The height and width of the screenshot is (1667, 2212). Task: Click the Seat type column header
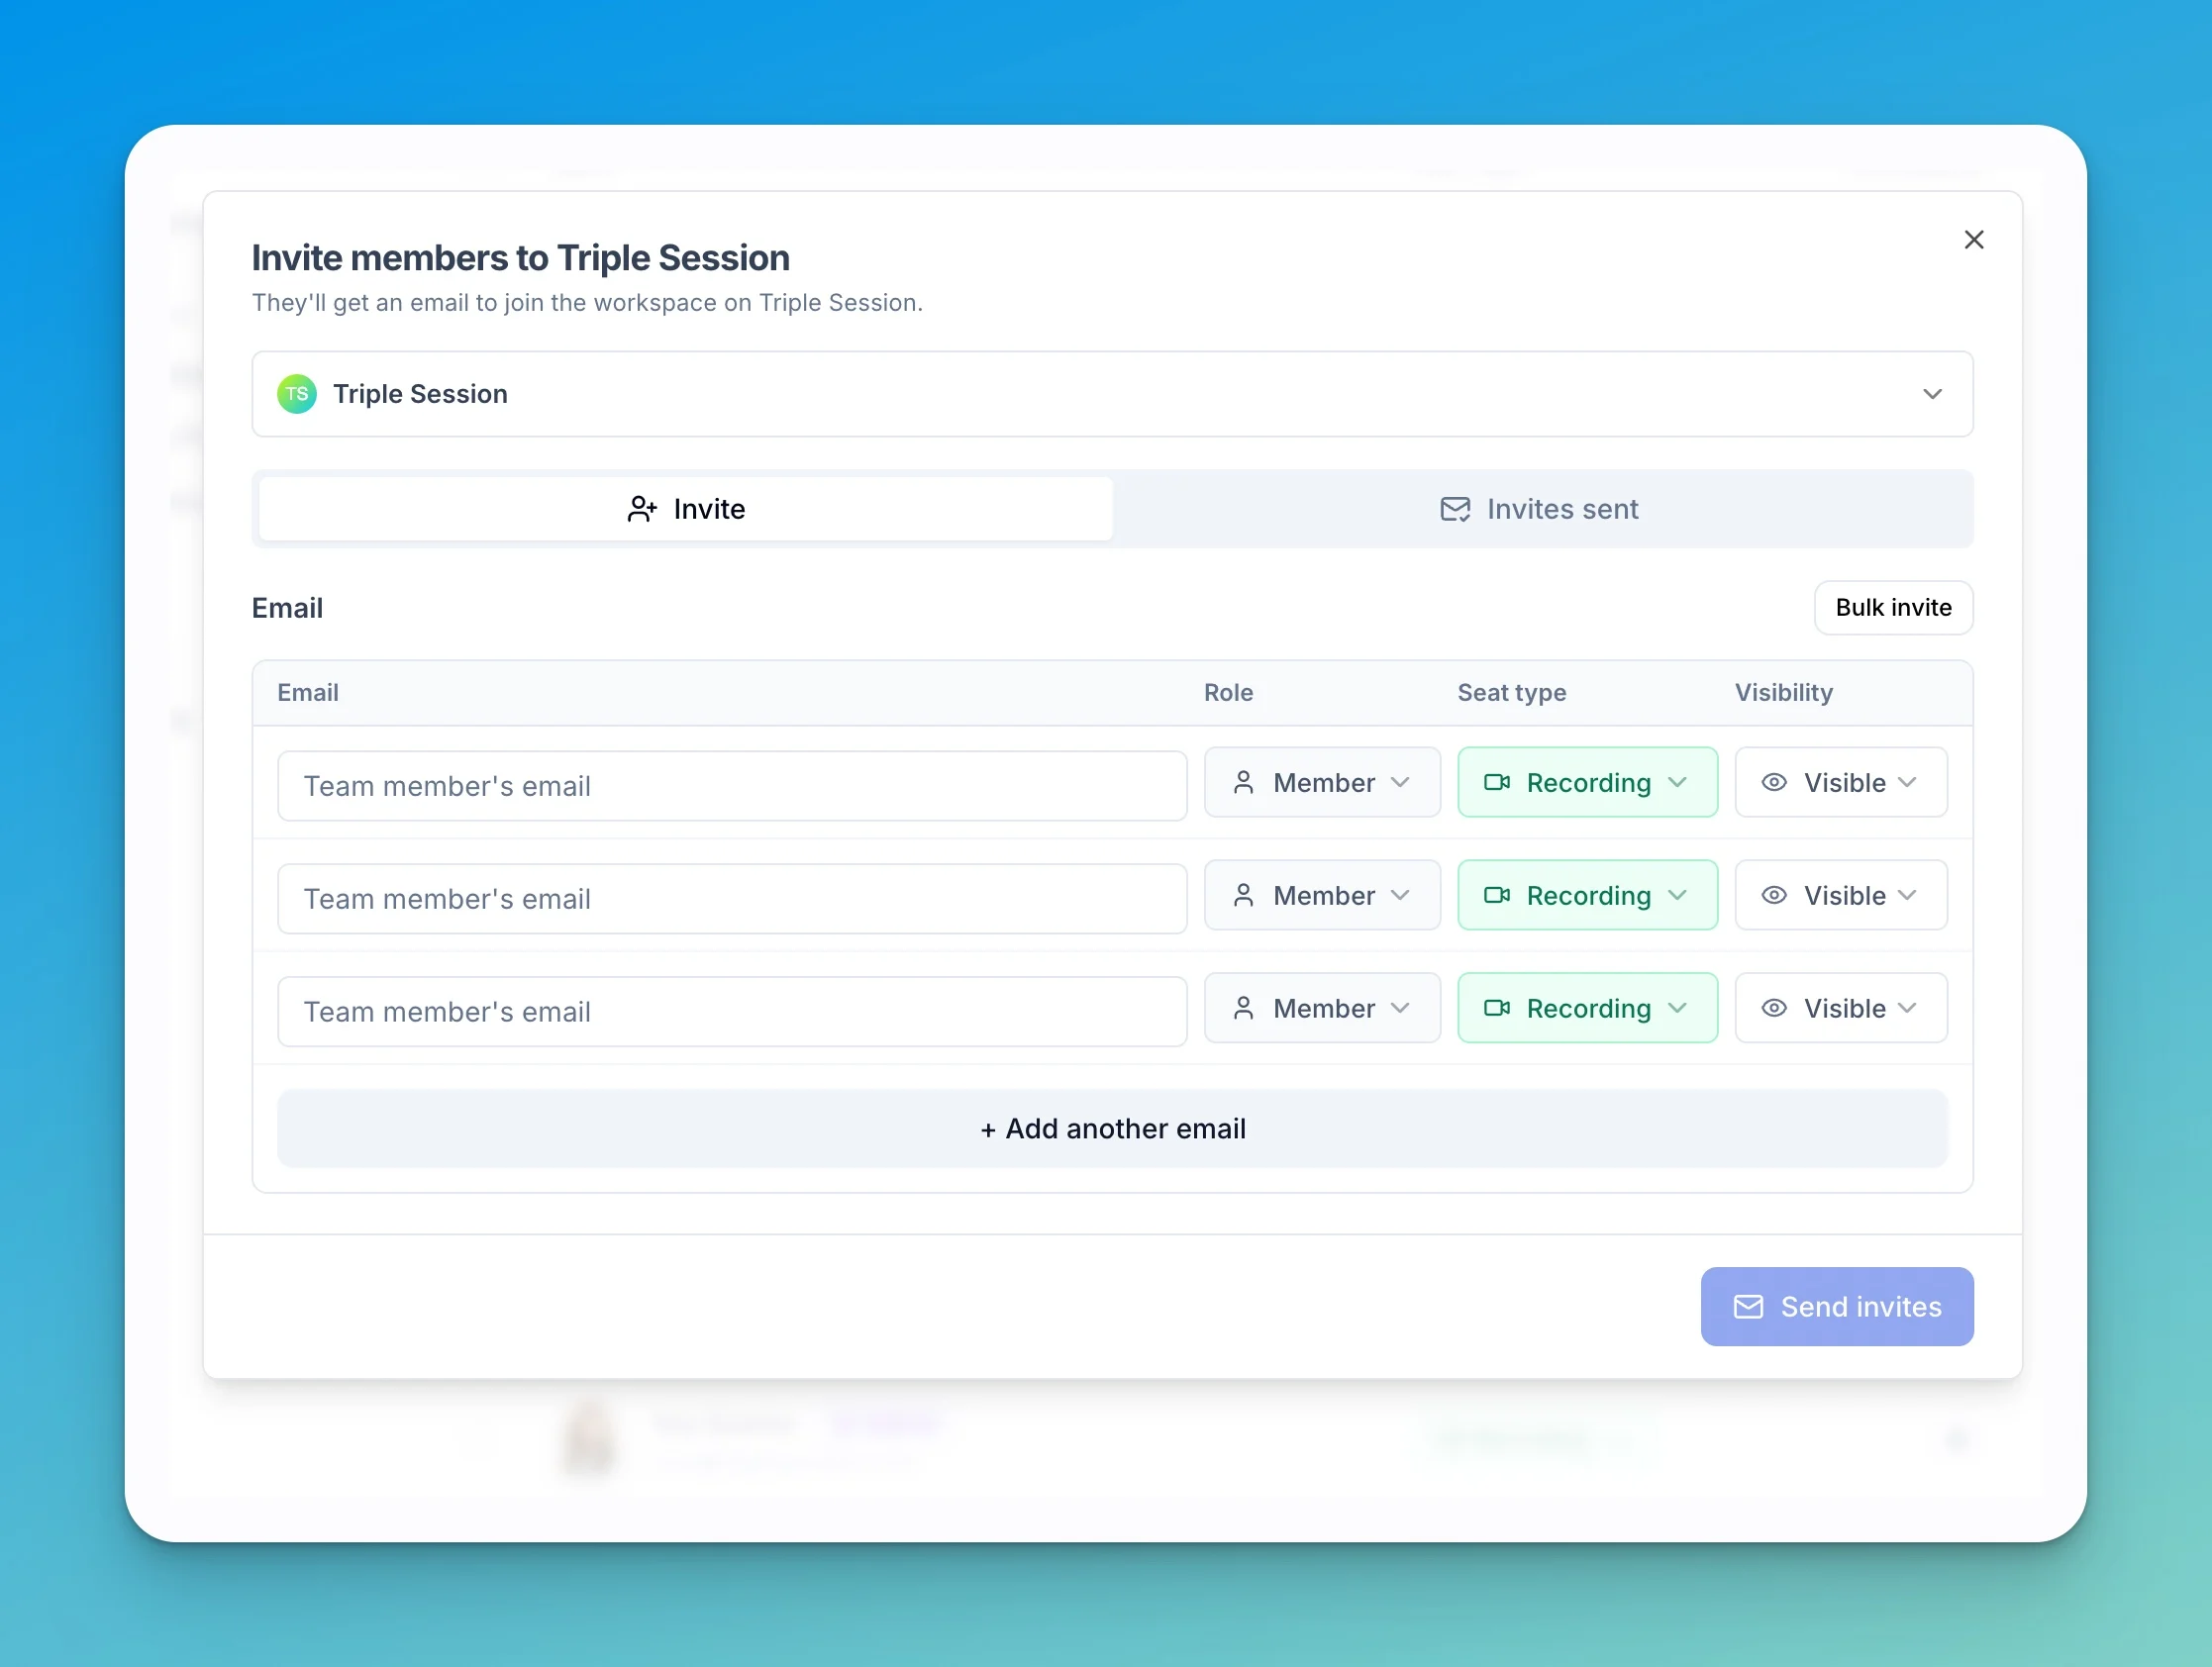coord(1511,693)
